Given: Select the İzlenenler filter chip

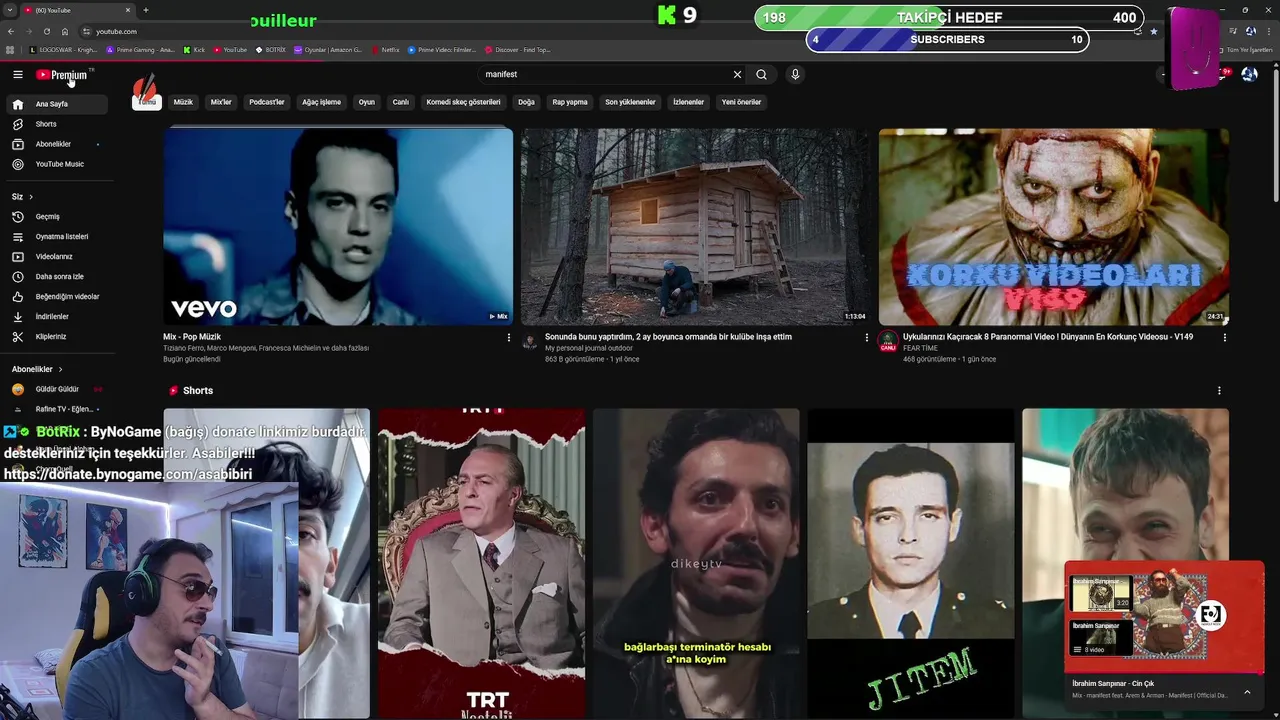Looking at the screenshot, I should click(x=688, y=102).
